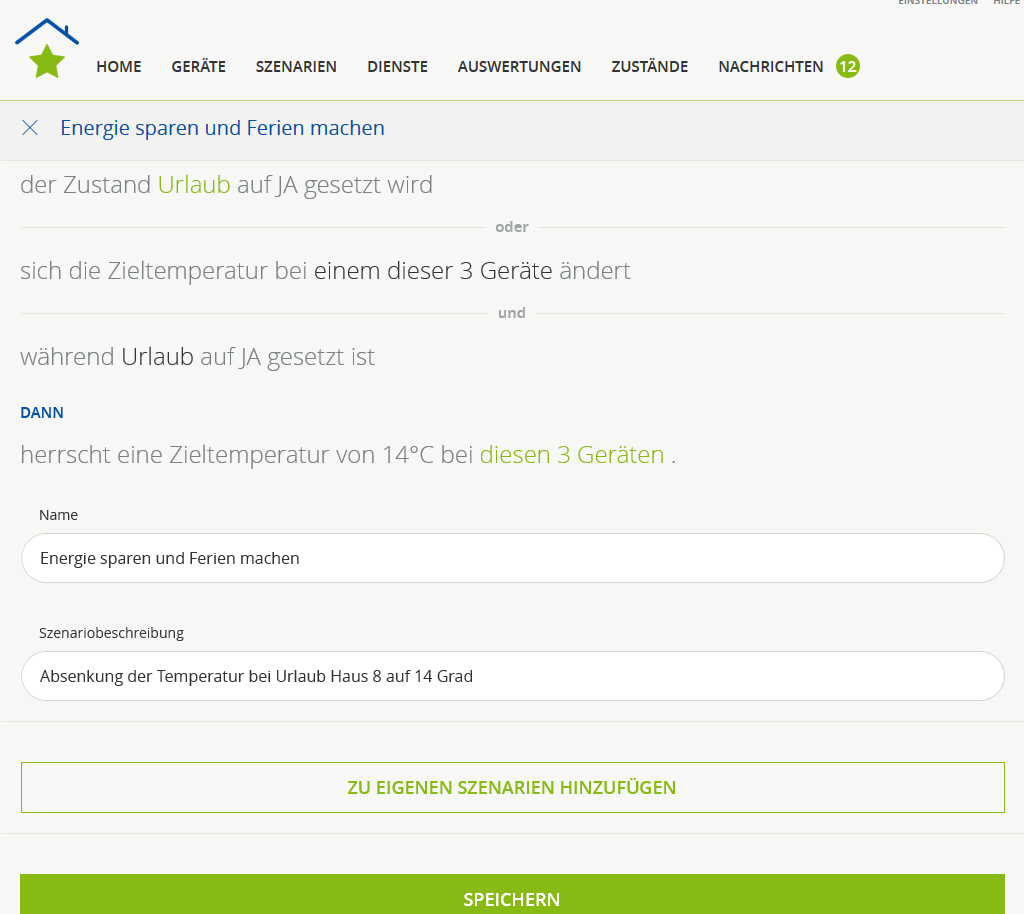Viewport: 1024px width, 914px height.
Task: Save the scenario with SPEICHERN
Action: click(512, 897)
